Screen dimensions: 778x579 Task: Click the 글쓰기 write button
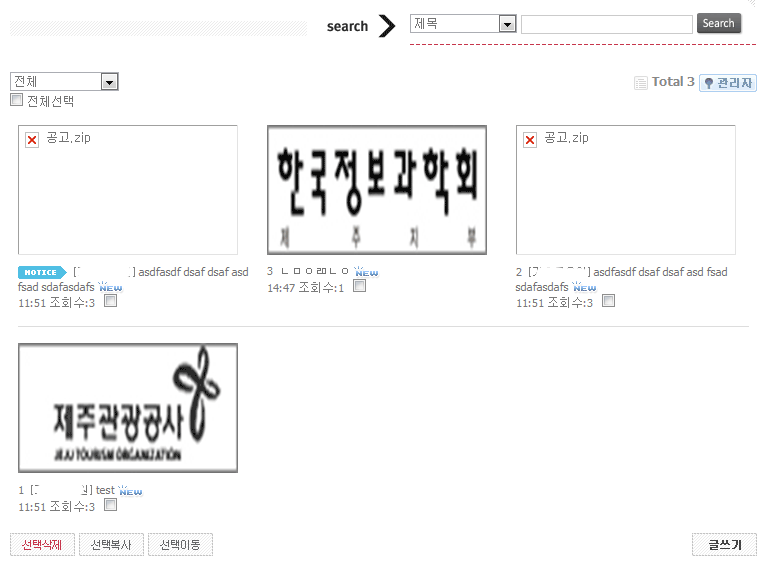[724, 545]
